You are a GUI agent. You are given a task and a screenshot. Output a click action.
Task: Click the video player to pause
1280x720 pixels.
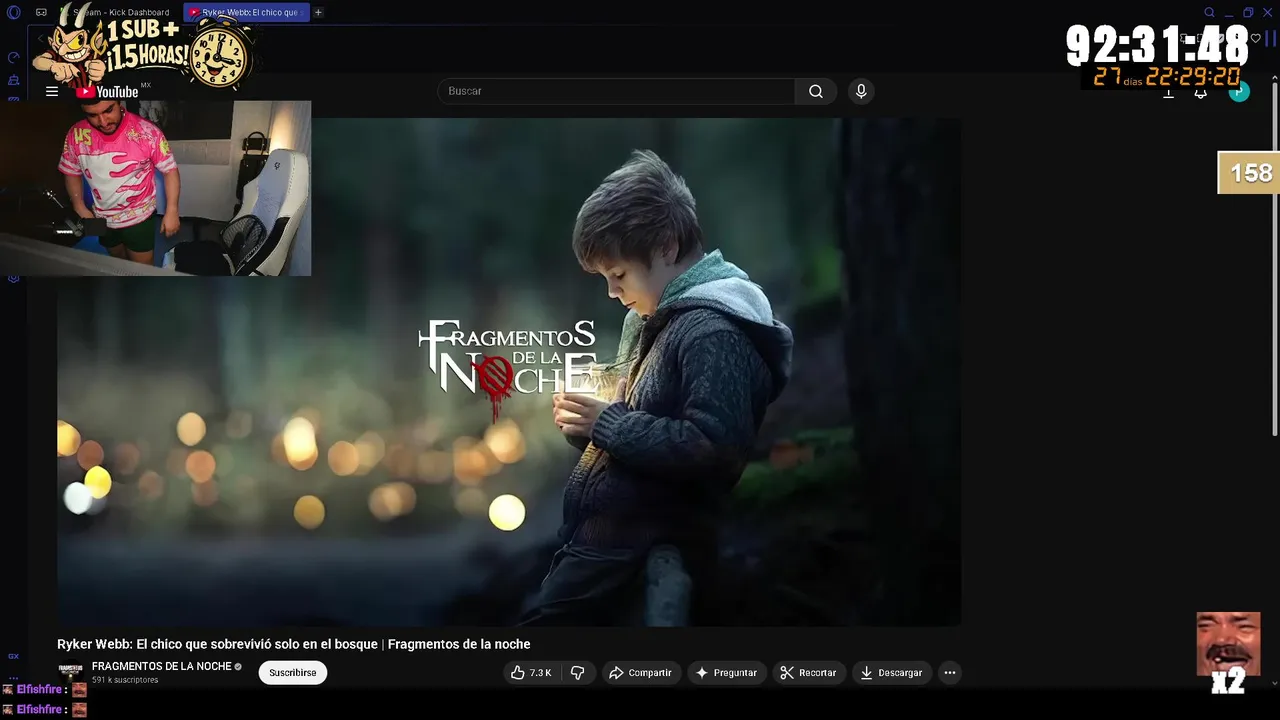[x=509, y=372]
